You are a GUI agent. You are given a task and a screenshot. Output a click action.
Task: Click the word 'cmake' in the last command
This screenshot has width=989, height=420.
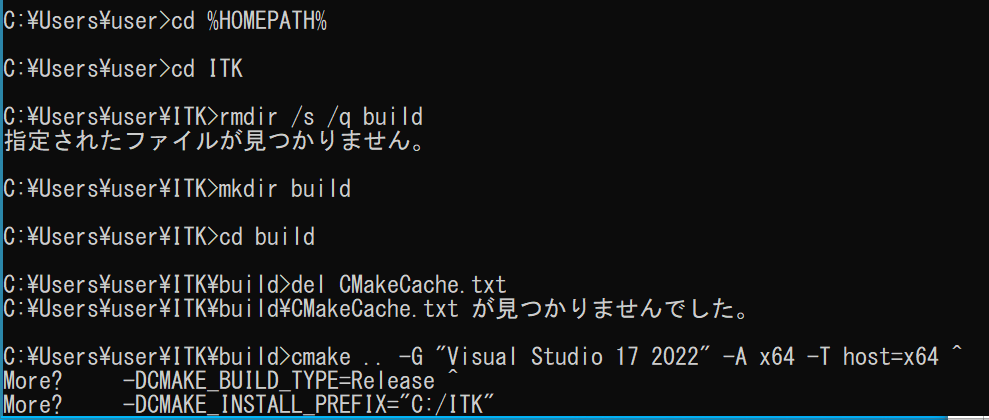[319, 357]
